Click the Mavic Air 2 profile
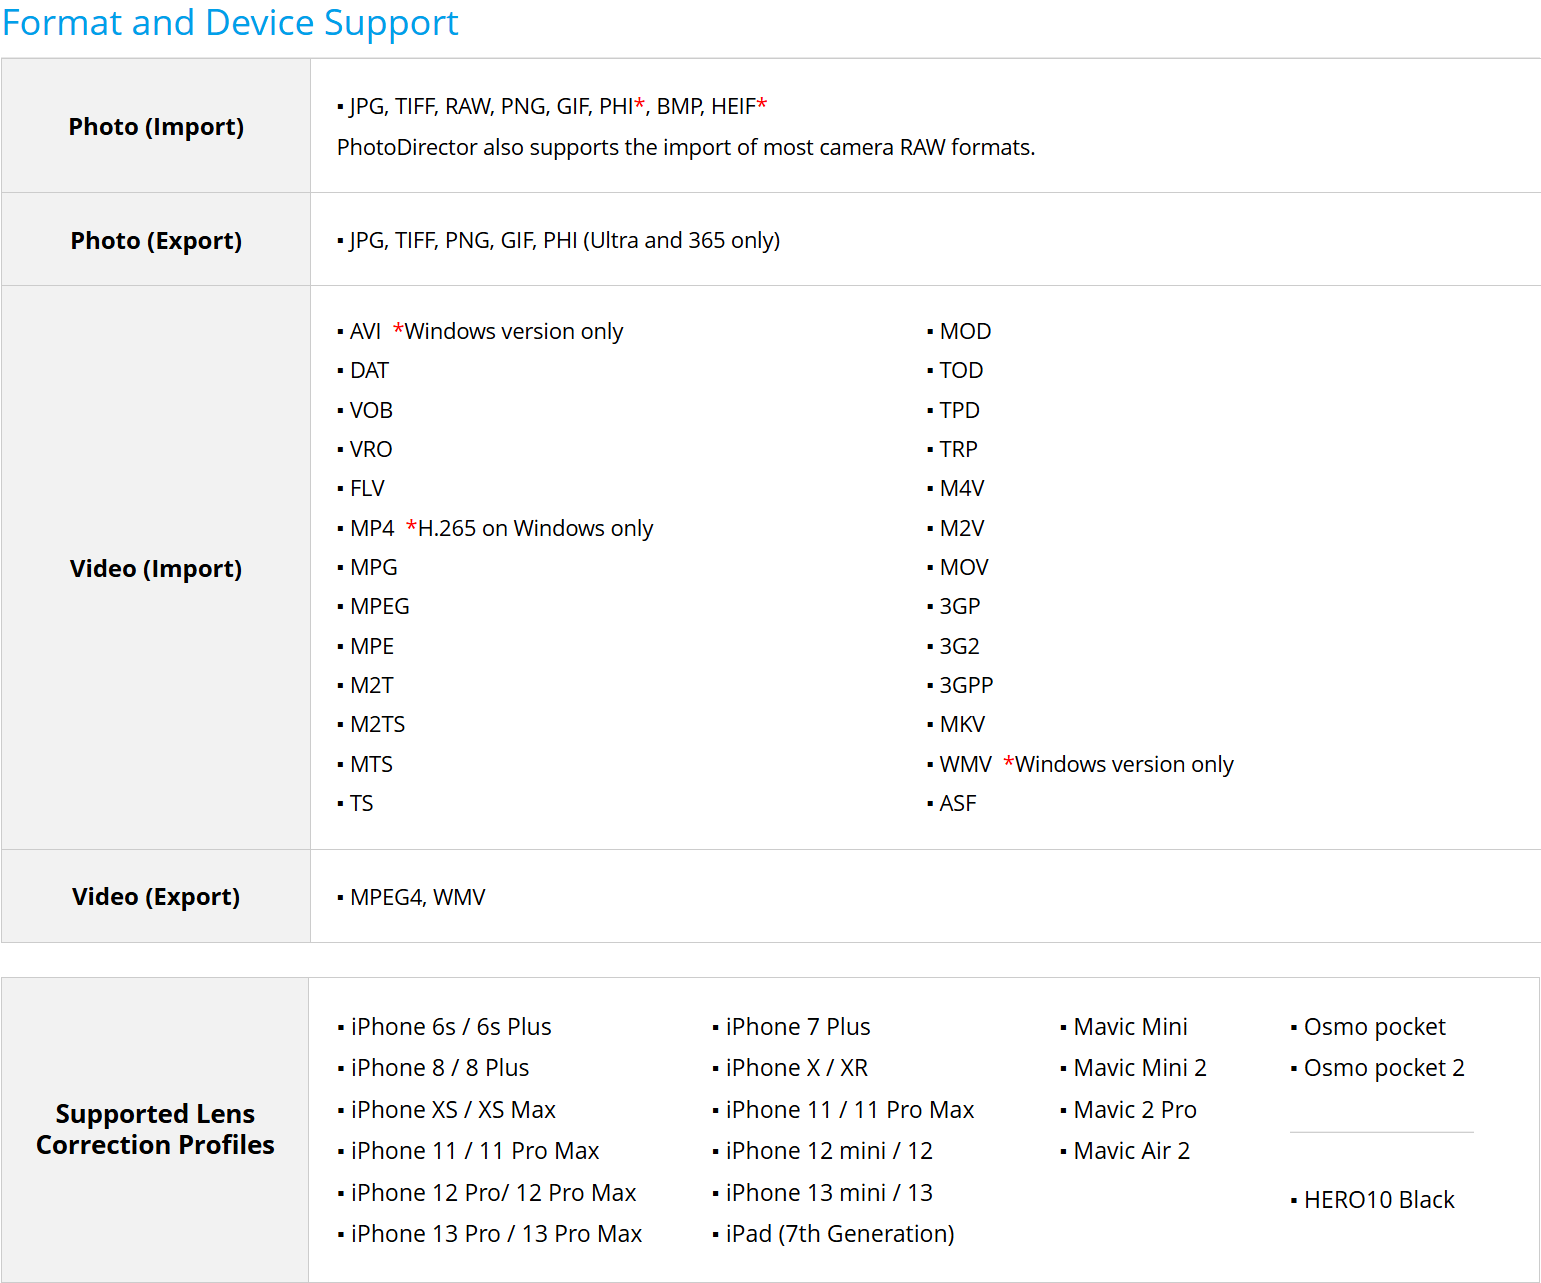This screenshot has width=1541, height=1283. pos(1132,1151)
